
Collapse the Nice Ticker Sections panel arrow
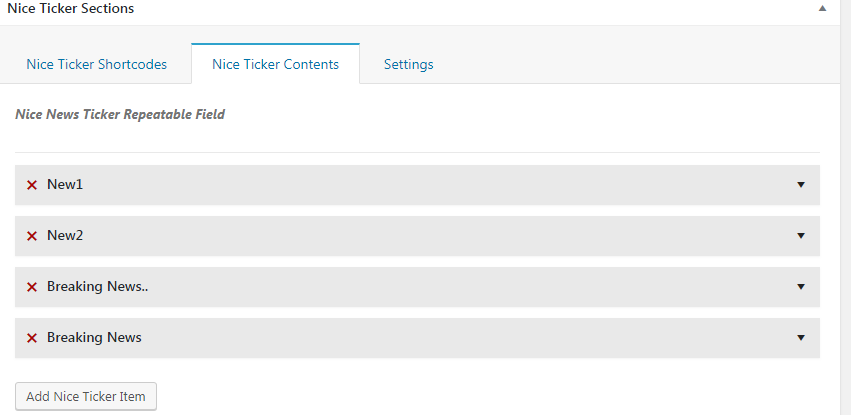tap(822, 8)
